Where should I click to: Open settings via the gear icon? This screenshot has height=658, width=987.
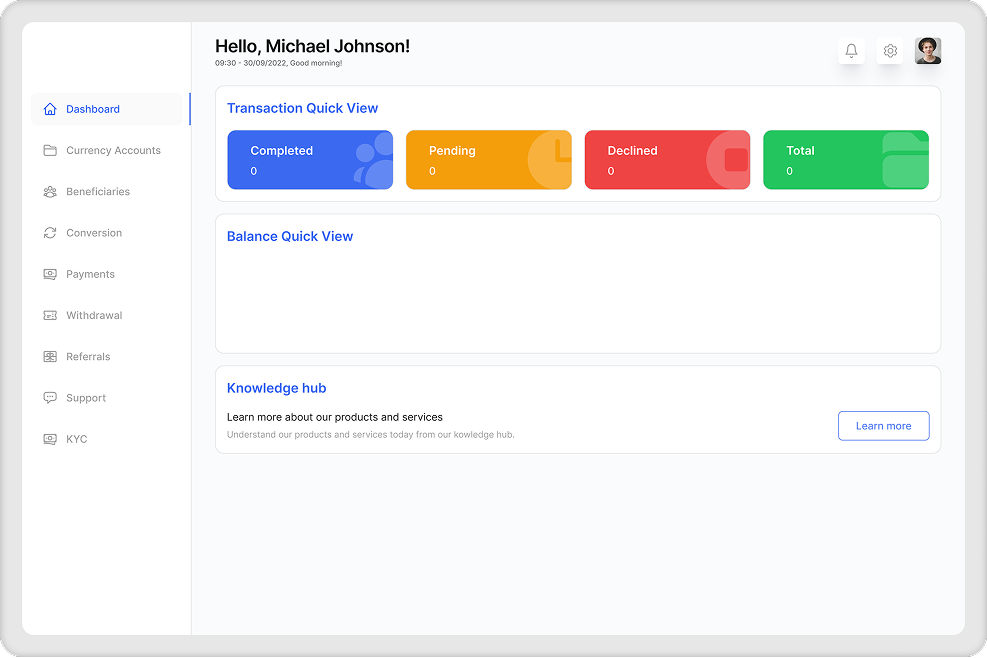pos(890,50)
